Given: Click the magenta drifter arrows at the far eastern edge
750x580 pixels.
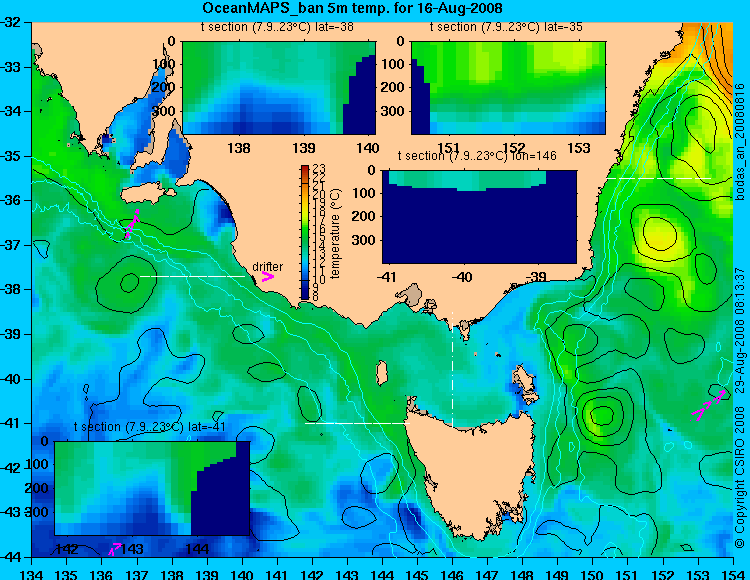Looking at the screenshot, I should 709,405.
